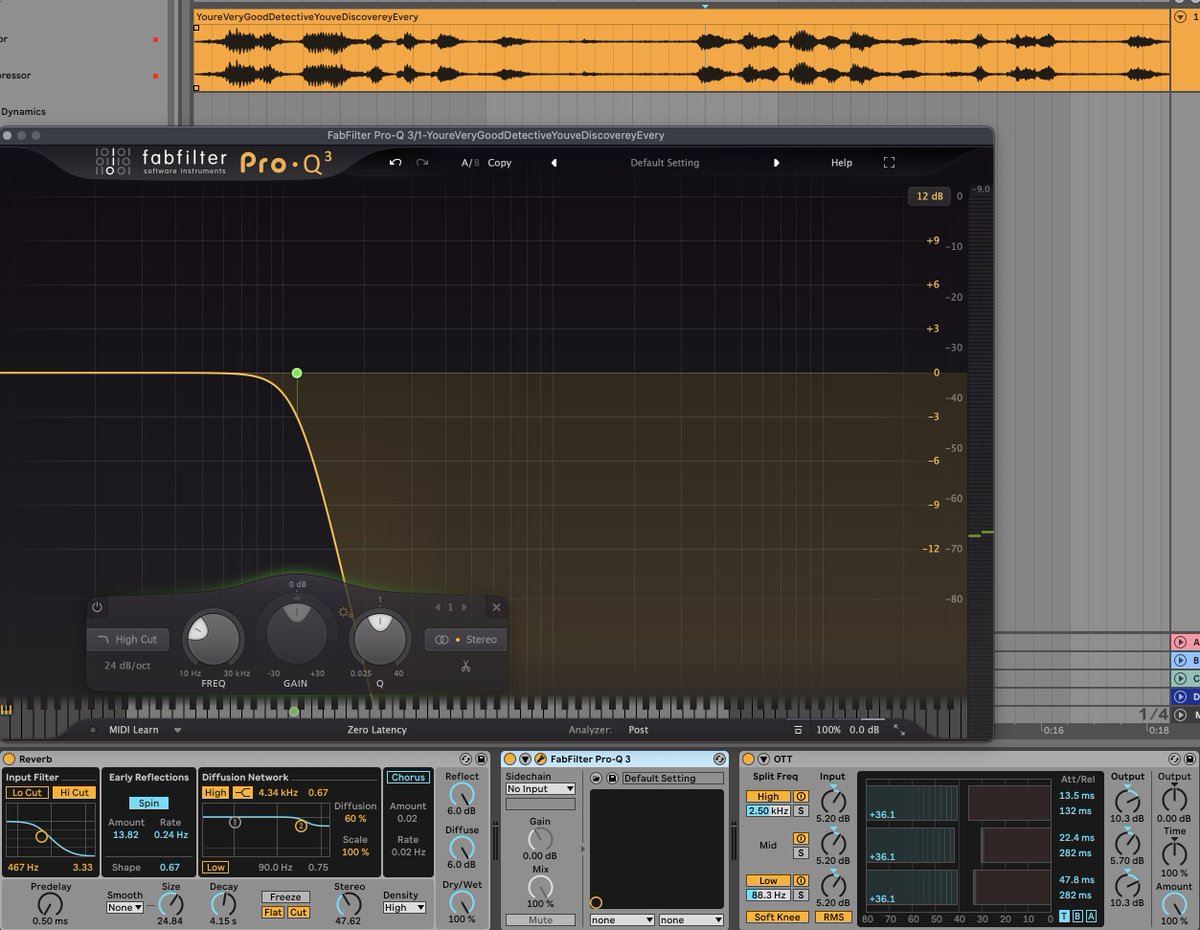
Task: Click the redo arrow in Pro-Q 3
Action: pyautogui.click(x=422, y=163)
